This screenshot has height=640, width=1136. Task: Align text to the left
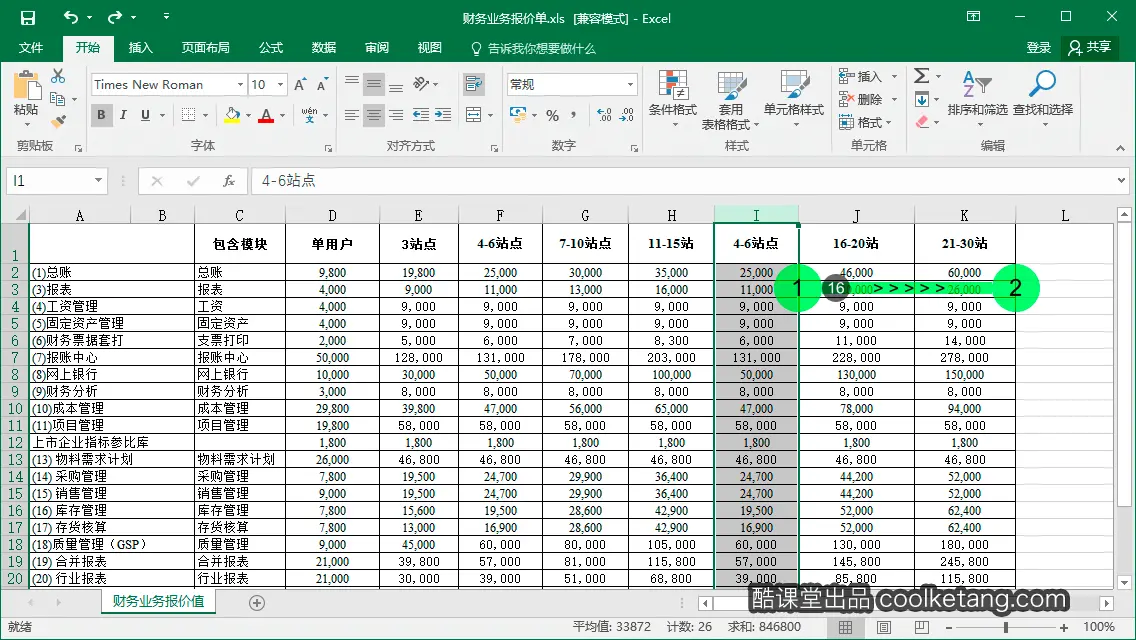click(x=351, y=115)
